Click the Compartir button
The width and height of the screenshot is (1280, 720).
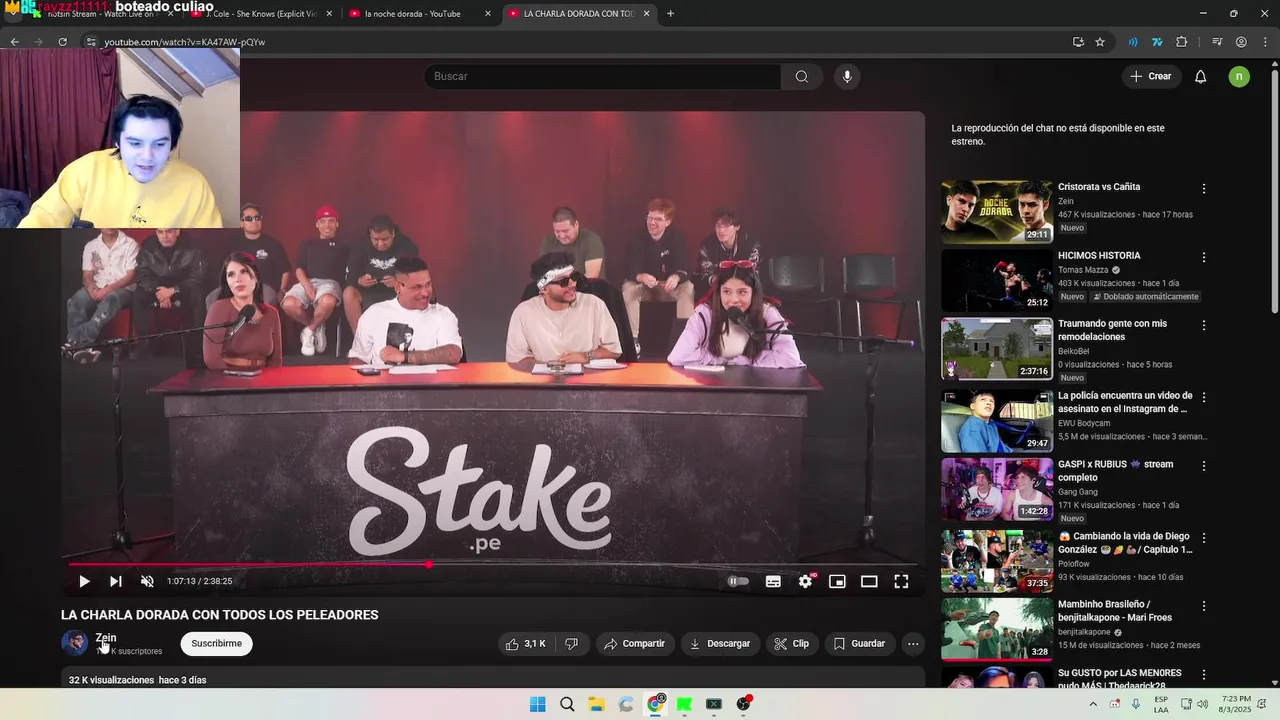click(635, 643)
